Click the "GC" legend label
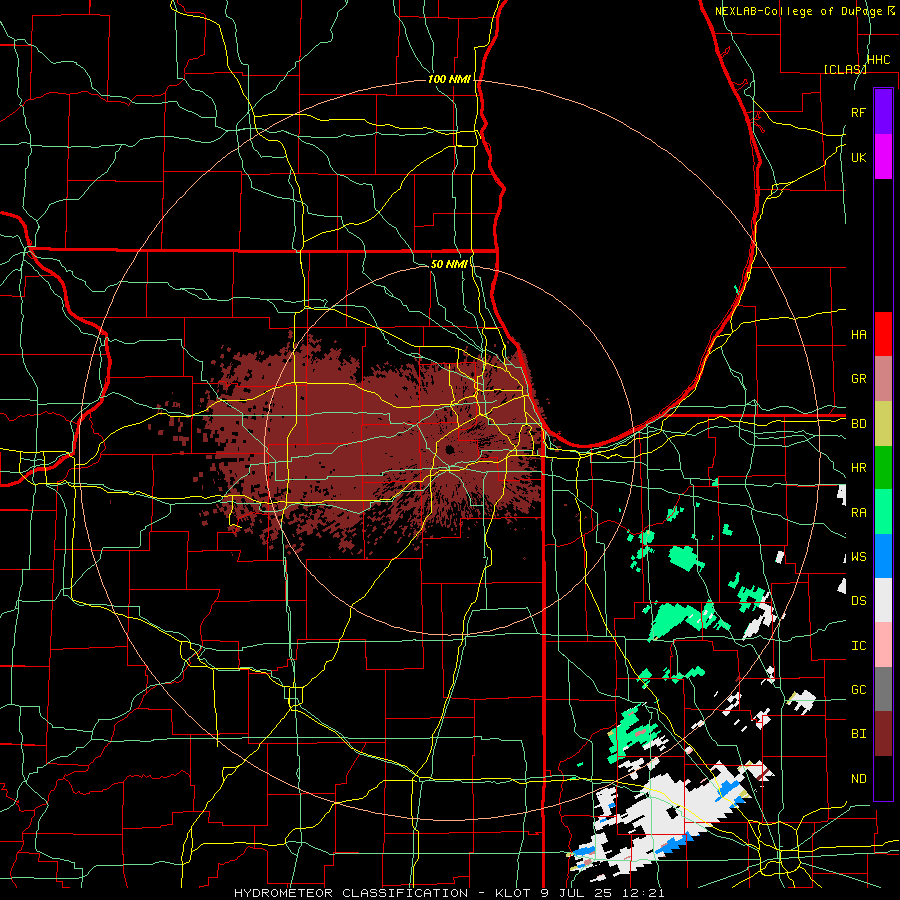900x900 pixels. (x=858, y=690)
